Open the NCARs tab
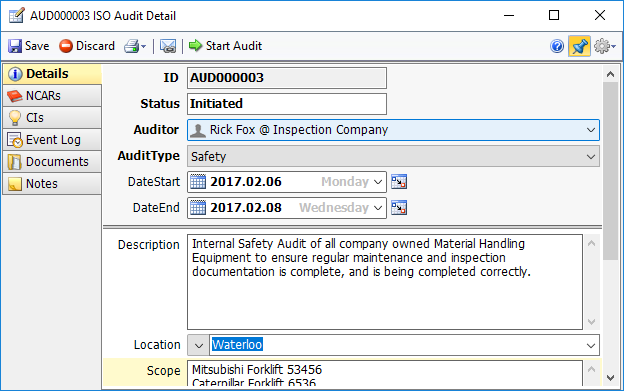624x391 pixels. pyautogui.click(x=52, y=96)
